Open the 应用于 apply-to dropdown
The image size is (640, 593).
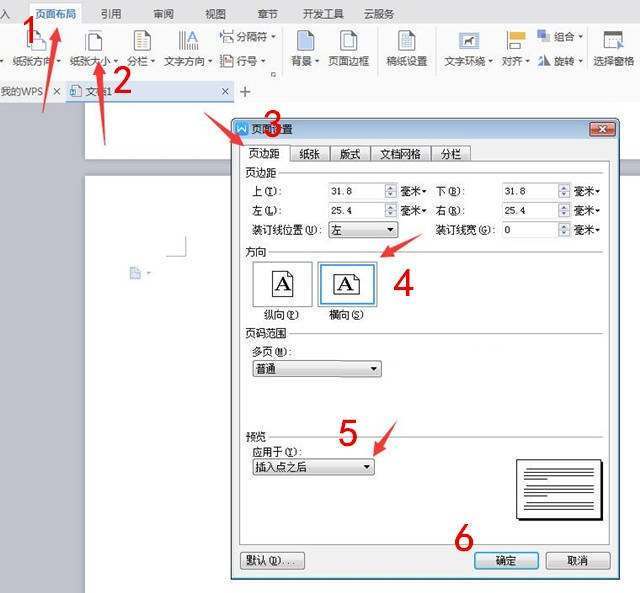[x=313, y=467]
